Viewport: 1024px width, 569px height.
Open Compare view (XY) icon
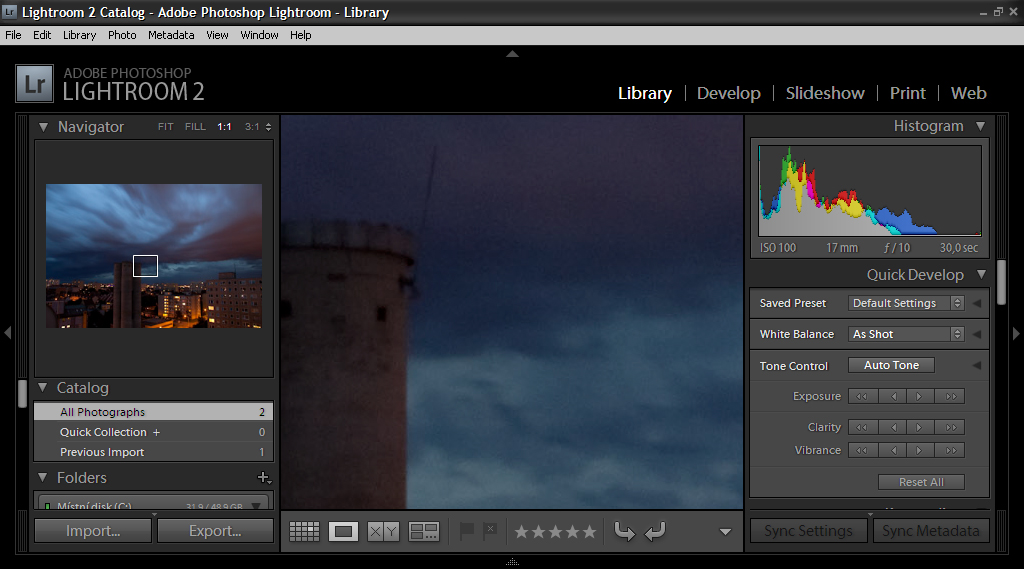[383, 532]
